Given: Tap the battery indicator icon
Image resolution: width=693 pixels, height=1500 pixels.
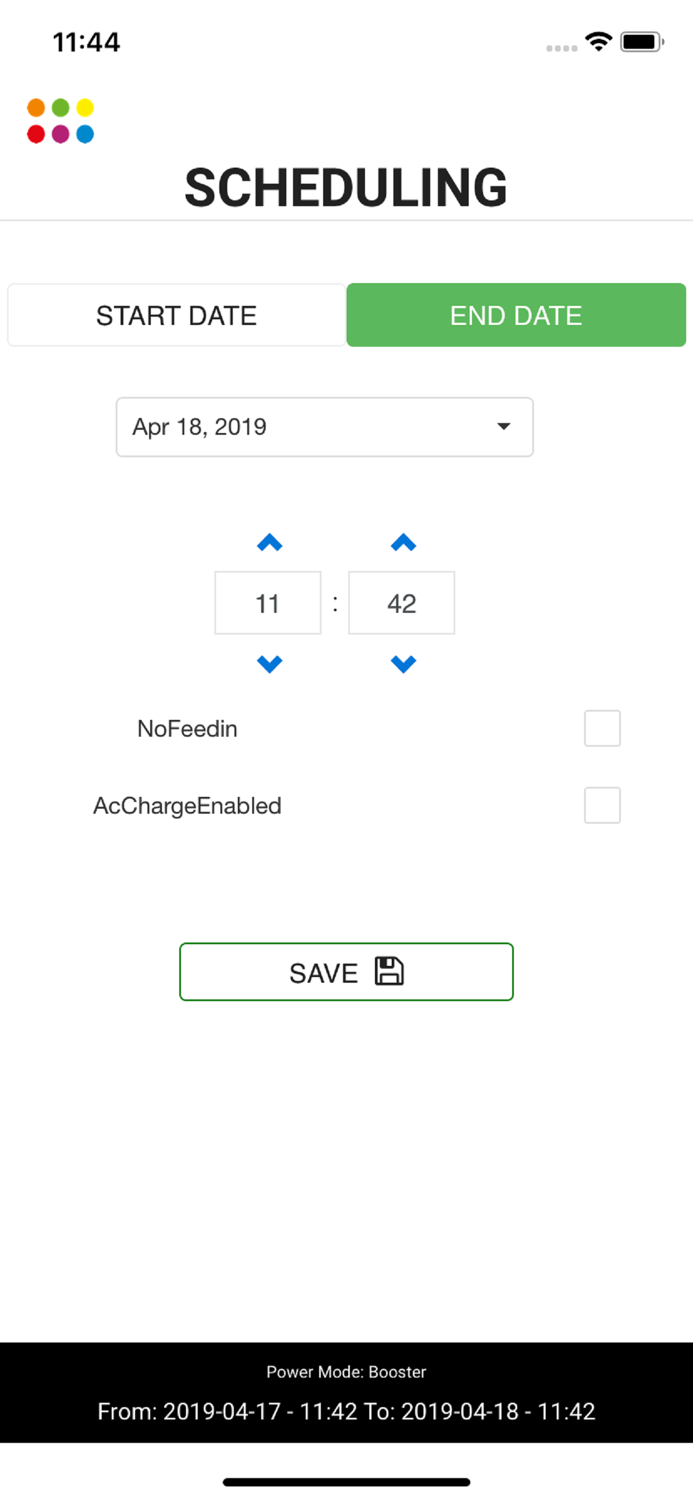Looking at the screenshot, I should 643,42.
